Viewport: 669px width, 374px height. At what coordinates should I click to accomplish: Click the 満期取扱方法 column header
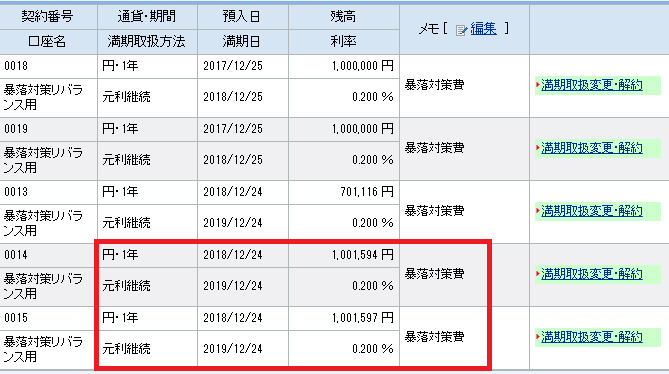pos(147,42)
